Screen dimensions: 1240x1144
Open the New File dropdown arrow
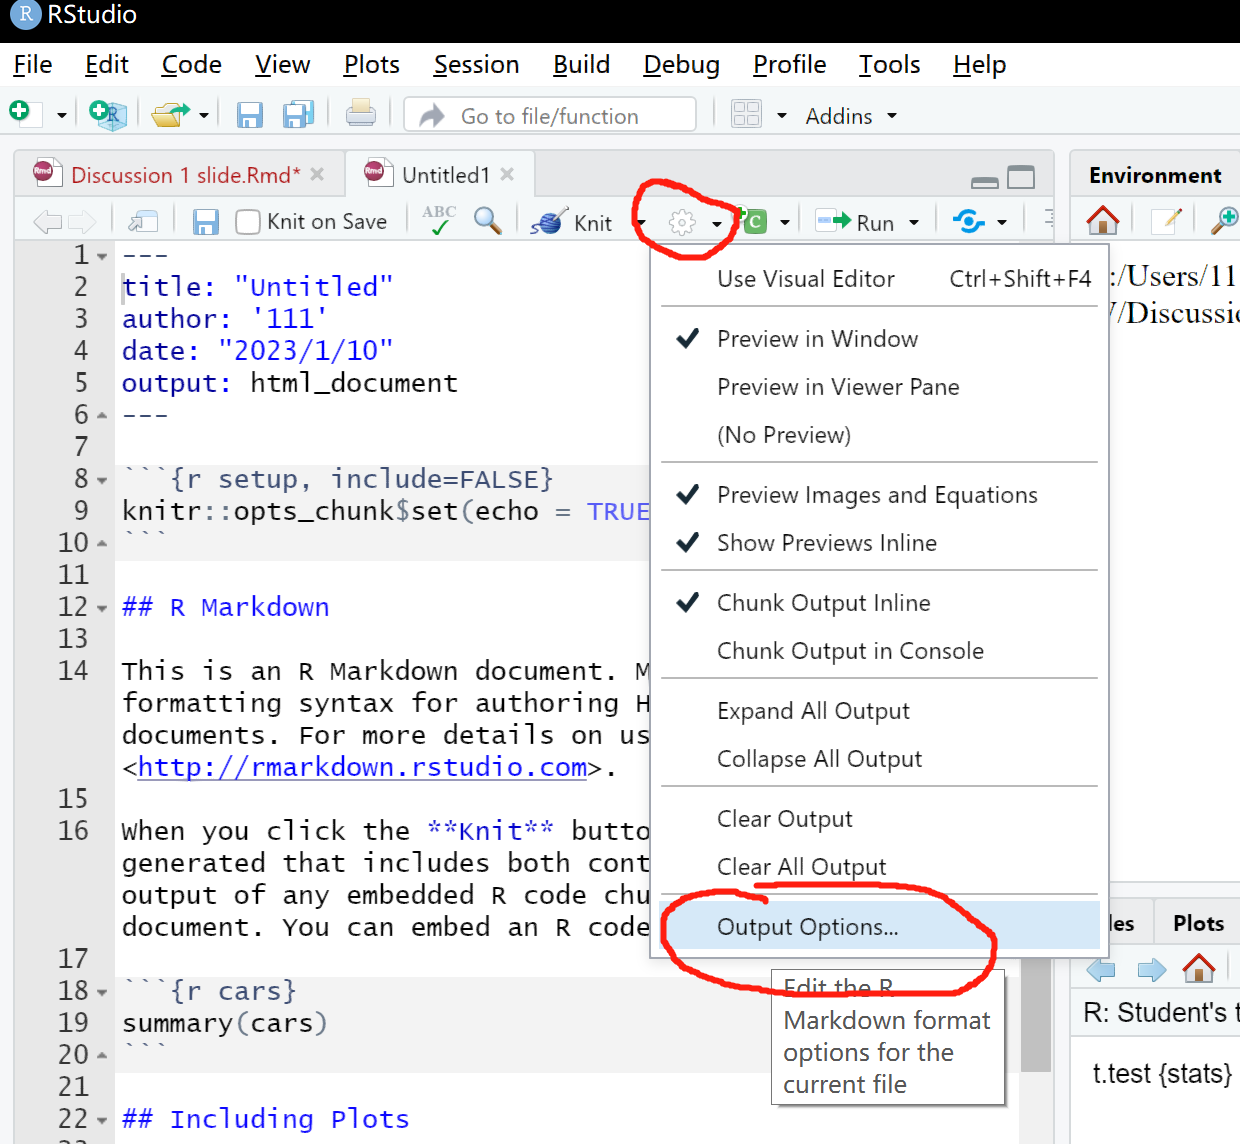pyautogui.click(x=61, y=116)
